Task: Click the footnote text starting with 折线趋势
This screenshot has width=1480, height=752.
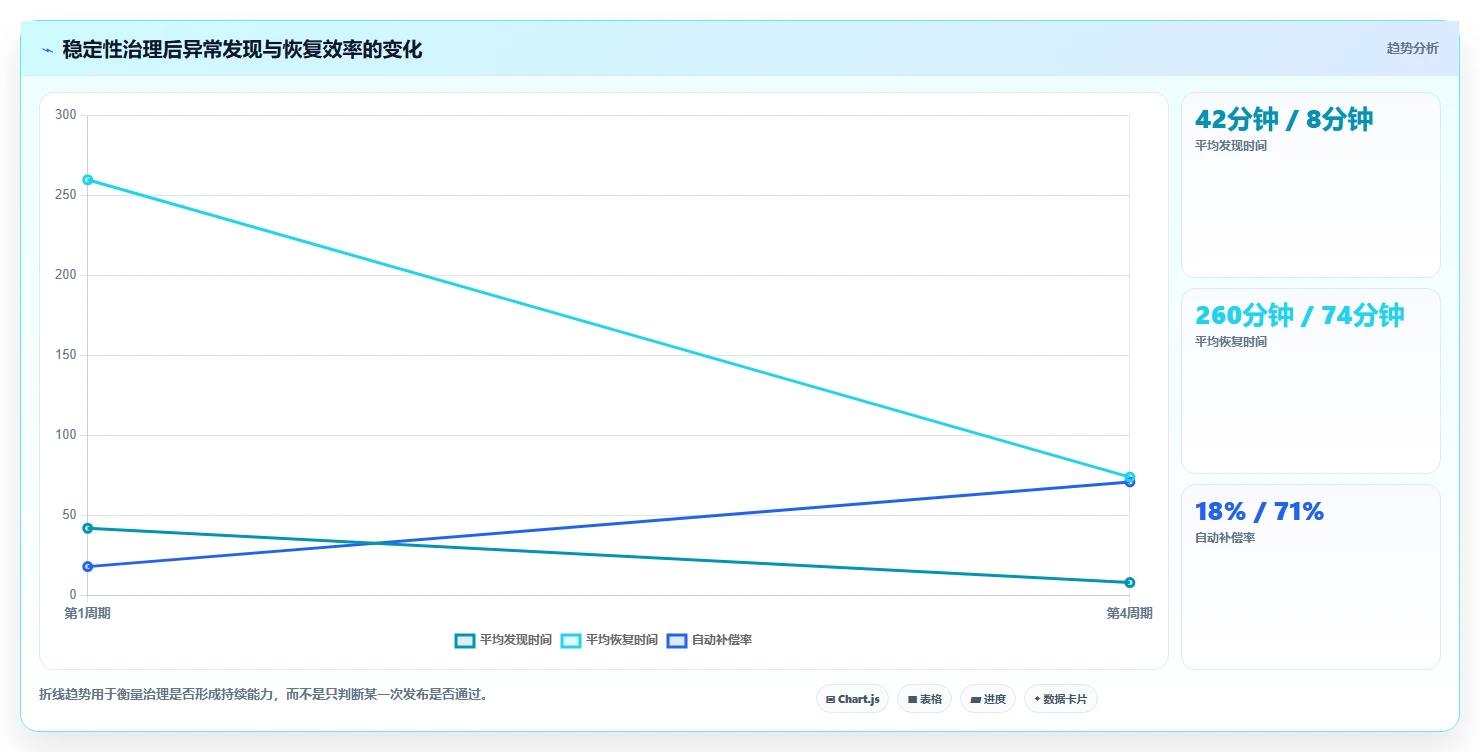Action: click(x=264, y=694)
